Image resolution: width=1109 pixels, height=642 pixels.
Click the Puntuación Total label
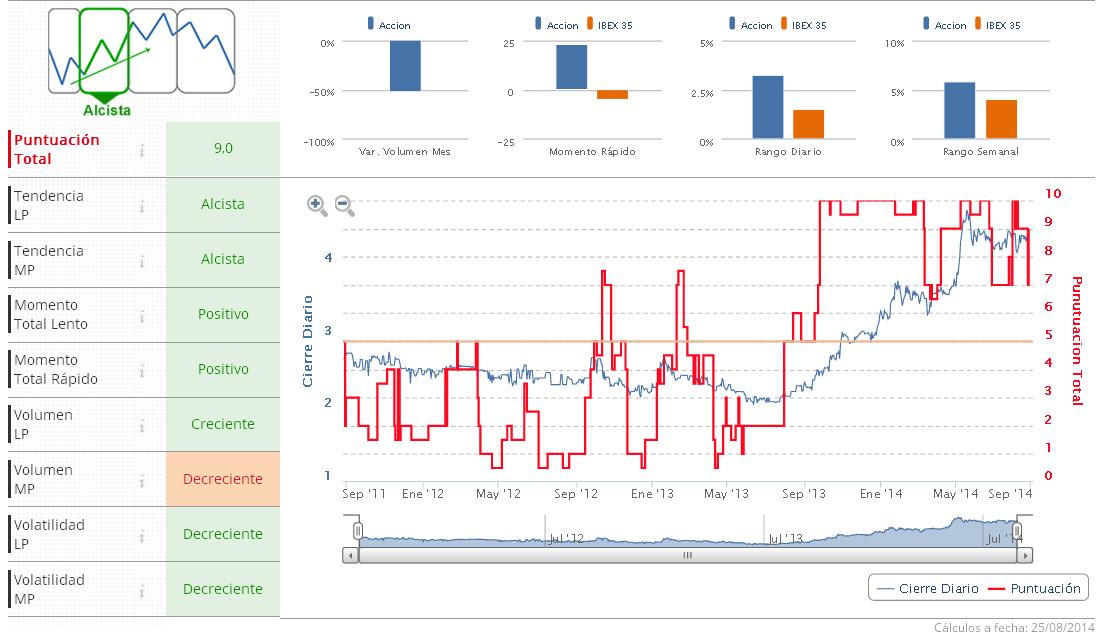[57, 149]
